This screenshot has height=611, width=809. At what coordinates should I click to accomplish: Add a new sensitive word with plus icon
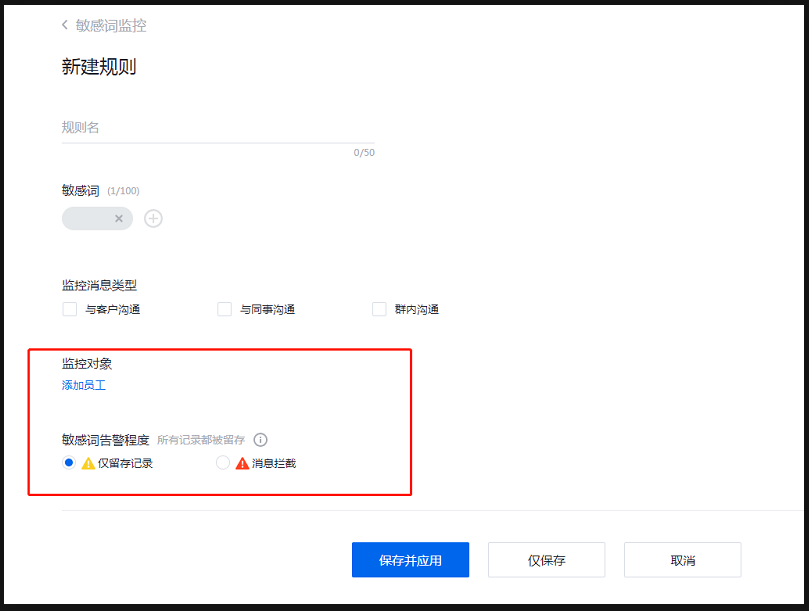point(153,219)
